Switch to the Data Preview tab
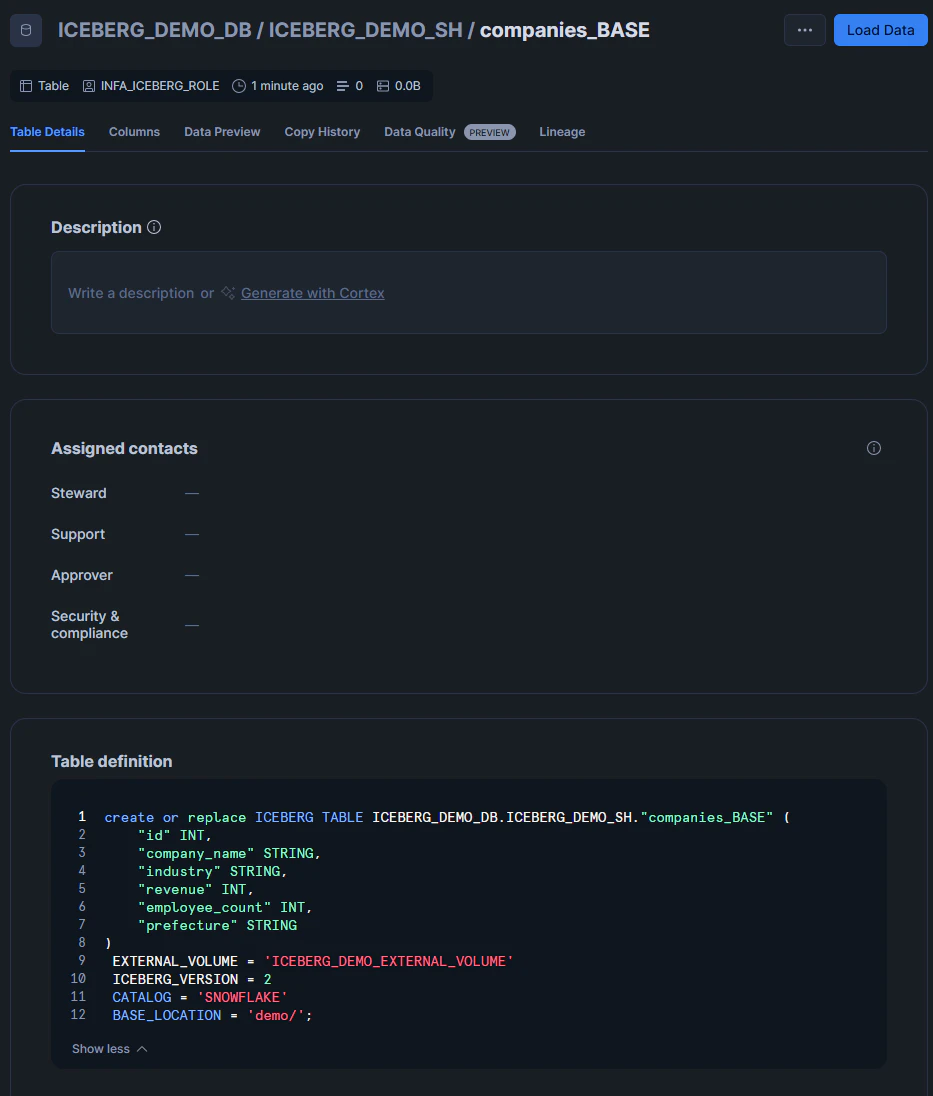Screen dimensions: 933x1096 coord(222,132)
